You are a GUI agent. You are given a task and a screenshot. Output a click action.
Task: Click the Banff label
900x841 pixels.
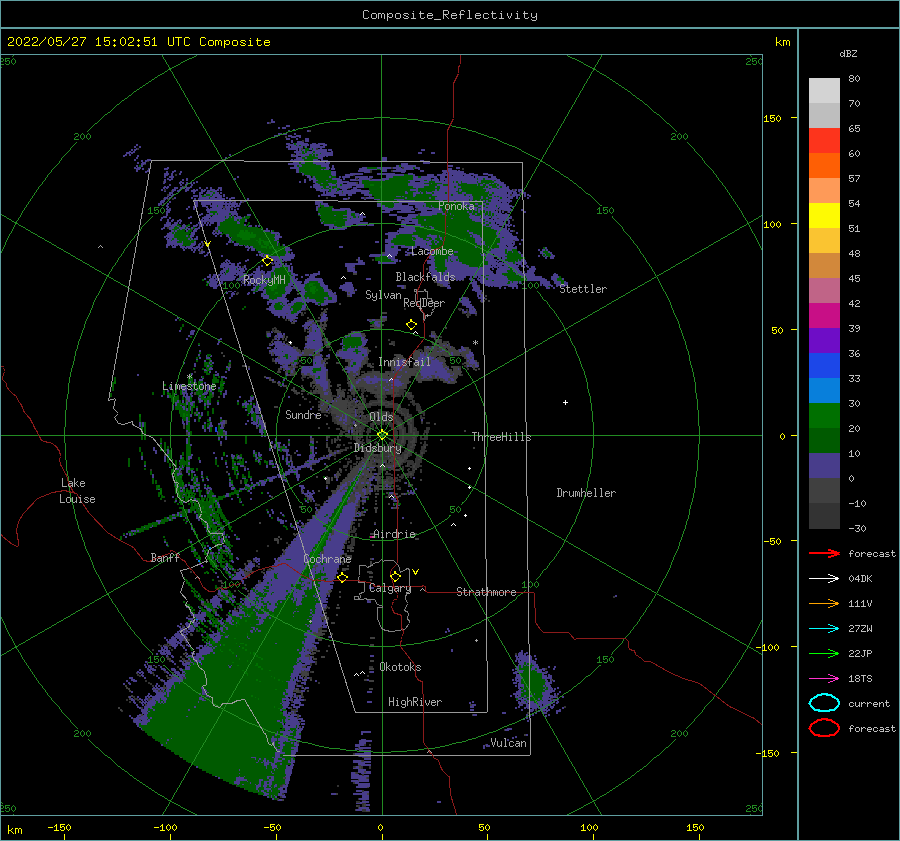[x=165, y=557]
